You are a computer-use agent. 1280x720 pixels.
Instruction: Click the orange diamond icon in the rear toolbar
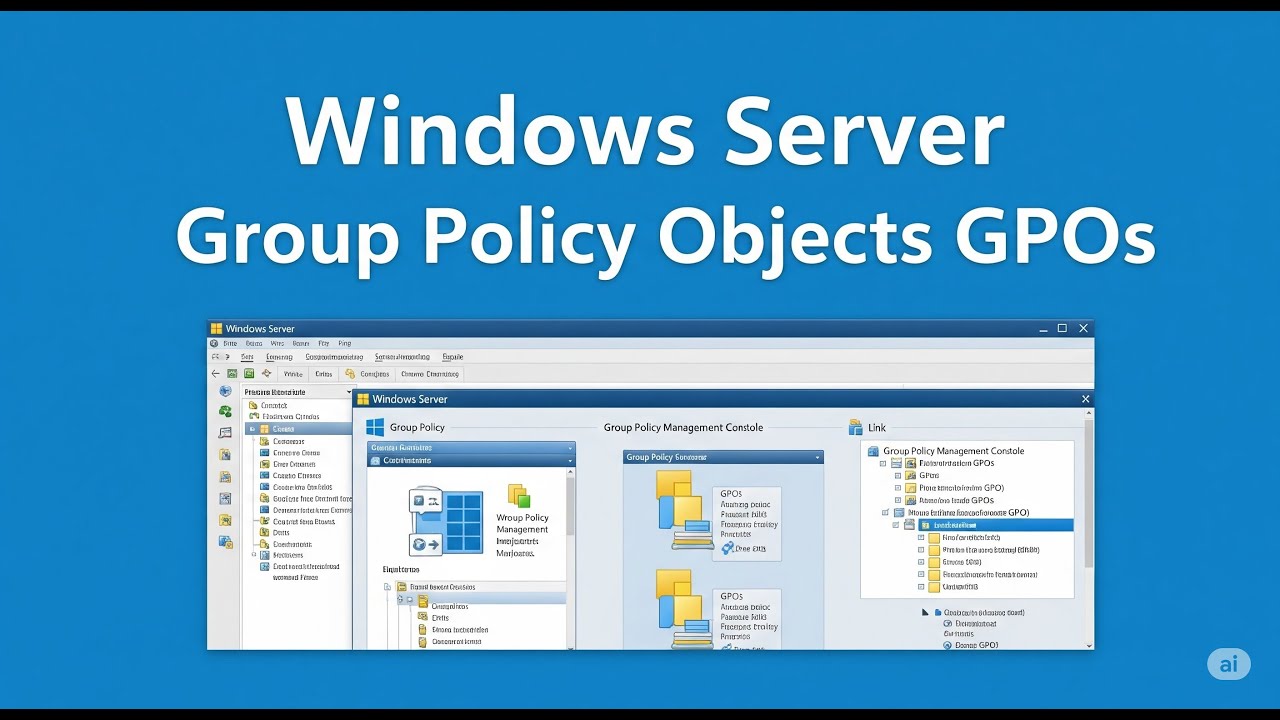coord(266,373)
